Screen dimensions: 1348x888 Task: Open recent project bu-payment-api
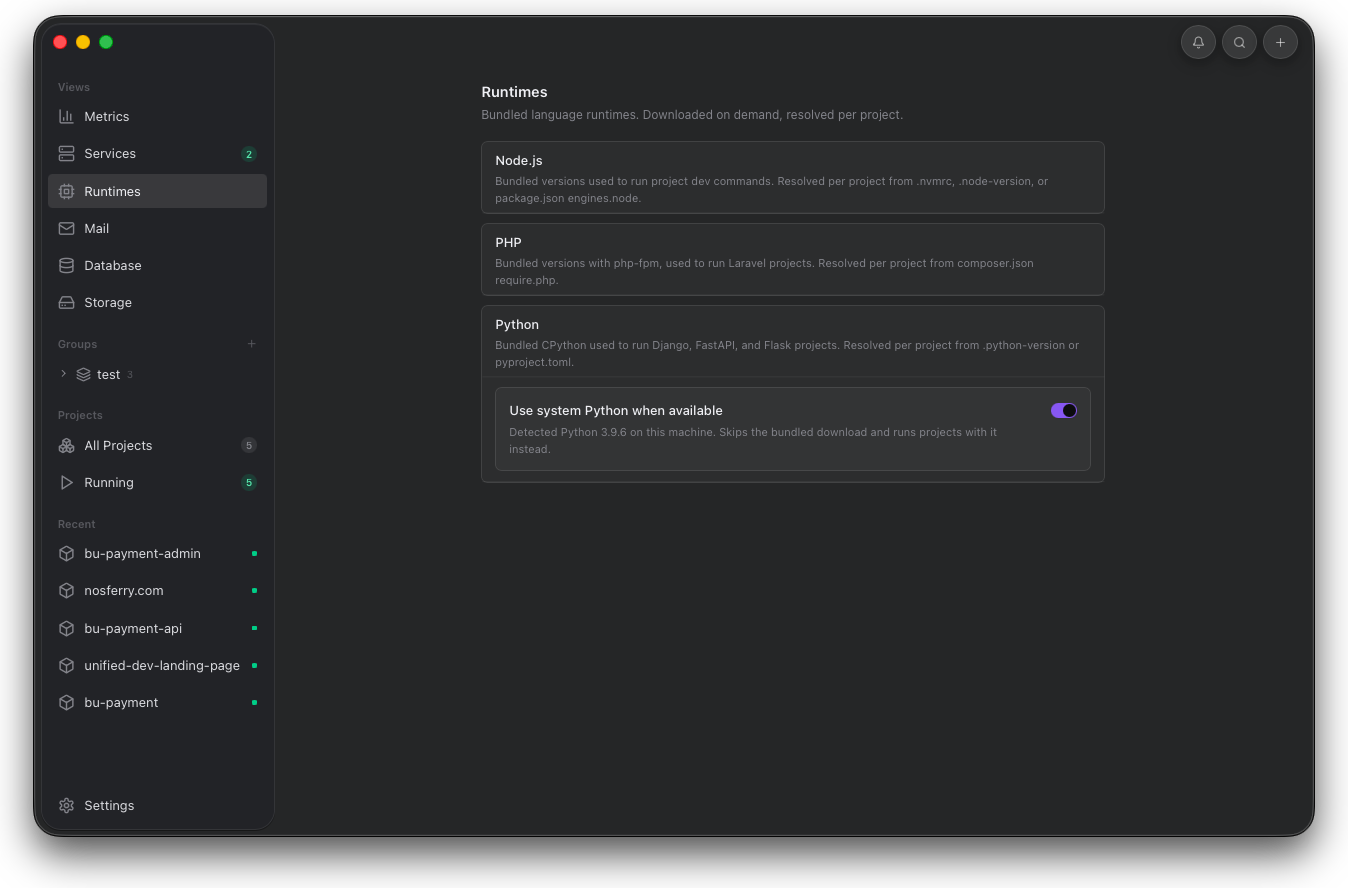pos(157,628)
